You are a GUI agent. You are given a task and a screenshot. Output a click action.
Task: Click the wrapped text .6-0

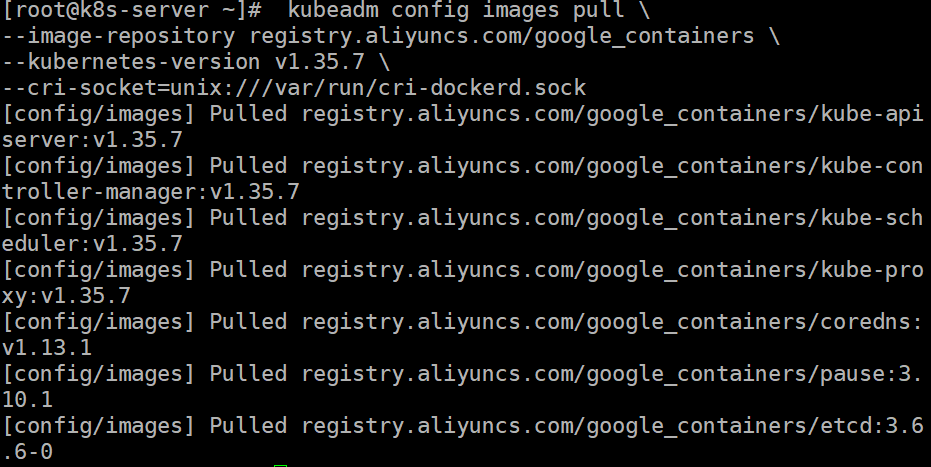[27, 452]
